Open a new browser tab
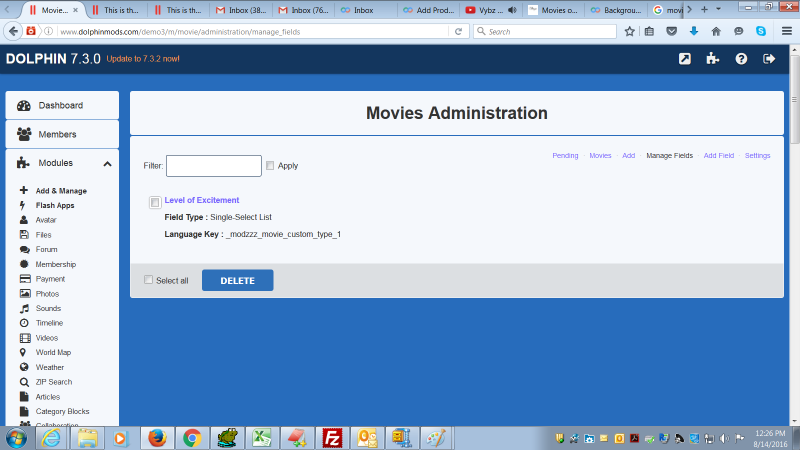The width and height of the screenshot is (800, 450). point(704,9)
